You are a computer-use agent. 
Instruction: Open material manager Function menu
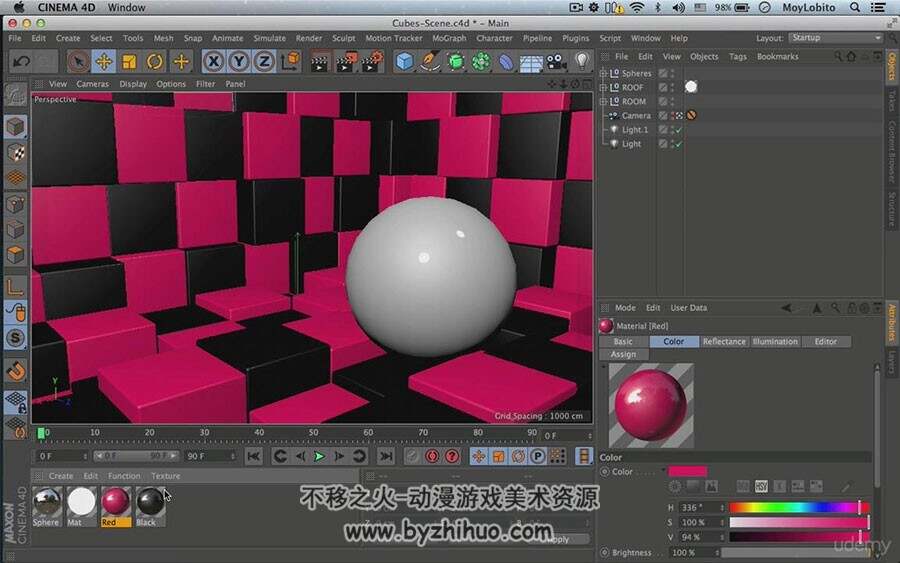click(x=123, y=476)
